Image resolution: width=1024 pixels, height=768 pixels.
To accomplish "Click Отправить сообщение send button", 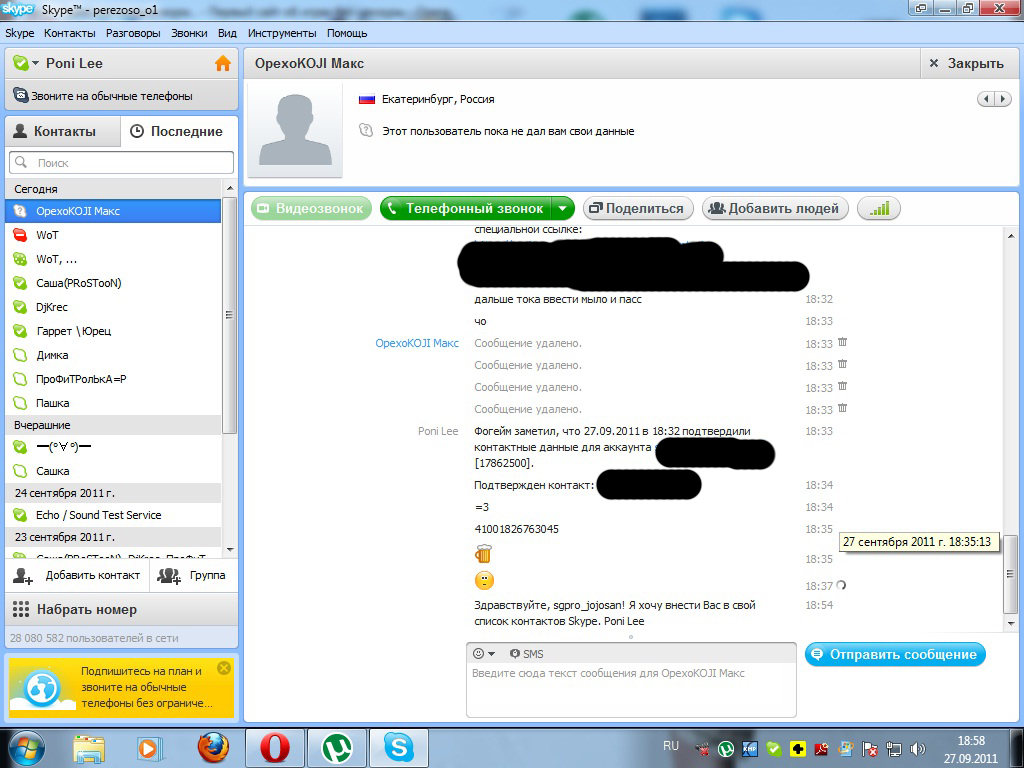I will click(895, 654).
